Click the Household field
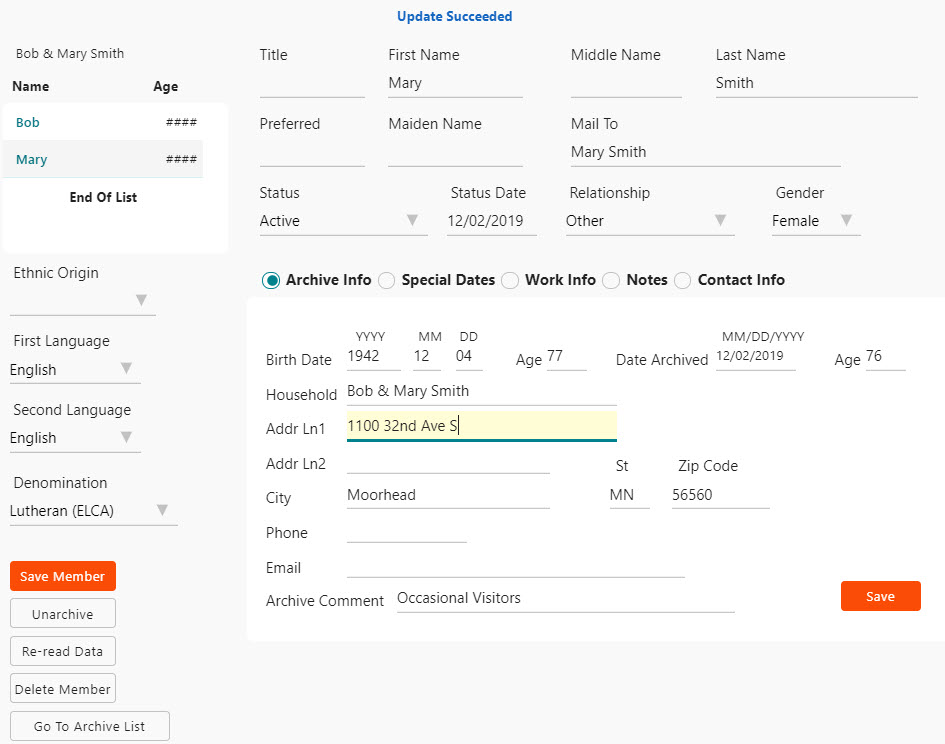This screenshot has width=945, height=744. tap(482, 392)
